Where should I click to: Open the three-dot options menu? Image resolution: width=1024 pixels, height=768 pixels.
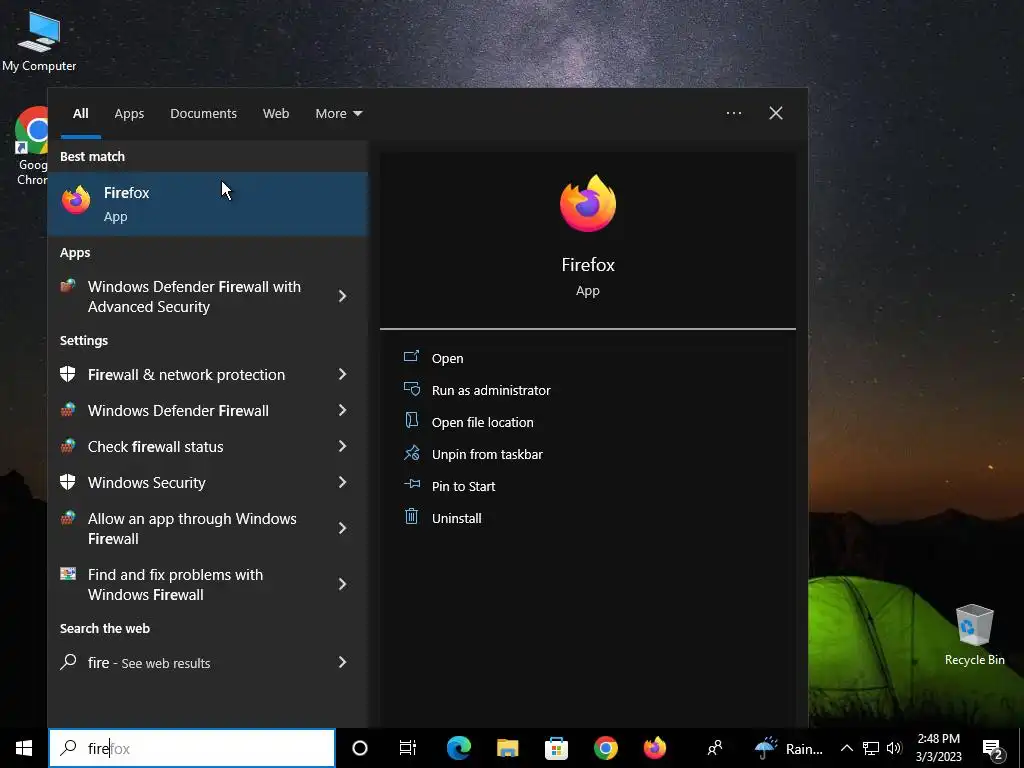click(734, 113)
